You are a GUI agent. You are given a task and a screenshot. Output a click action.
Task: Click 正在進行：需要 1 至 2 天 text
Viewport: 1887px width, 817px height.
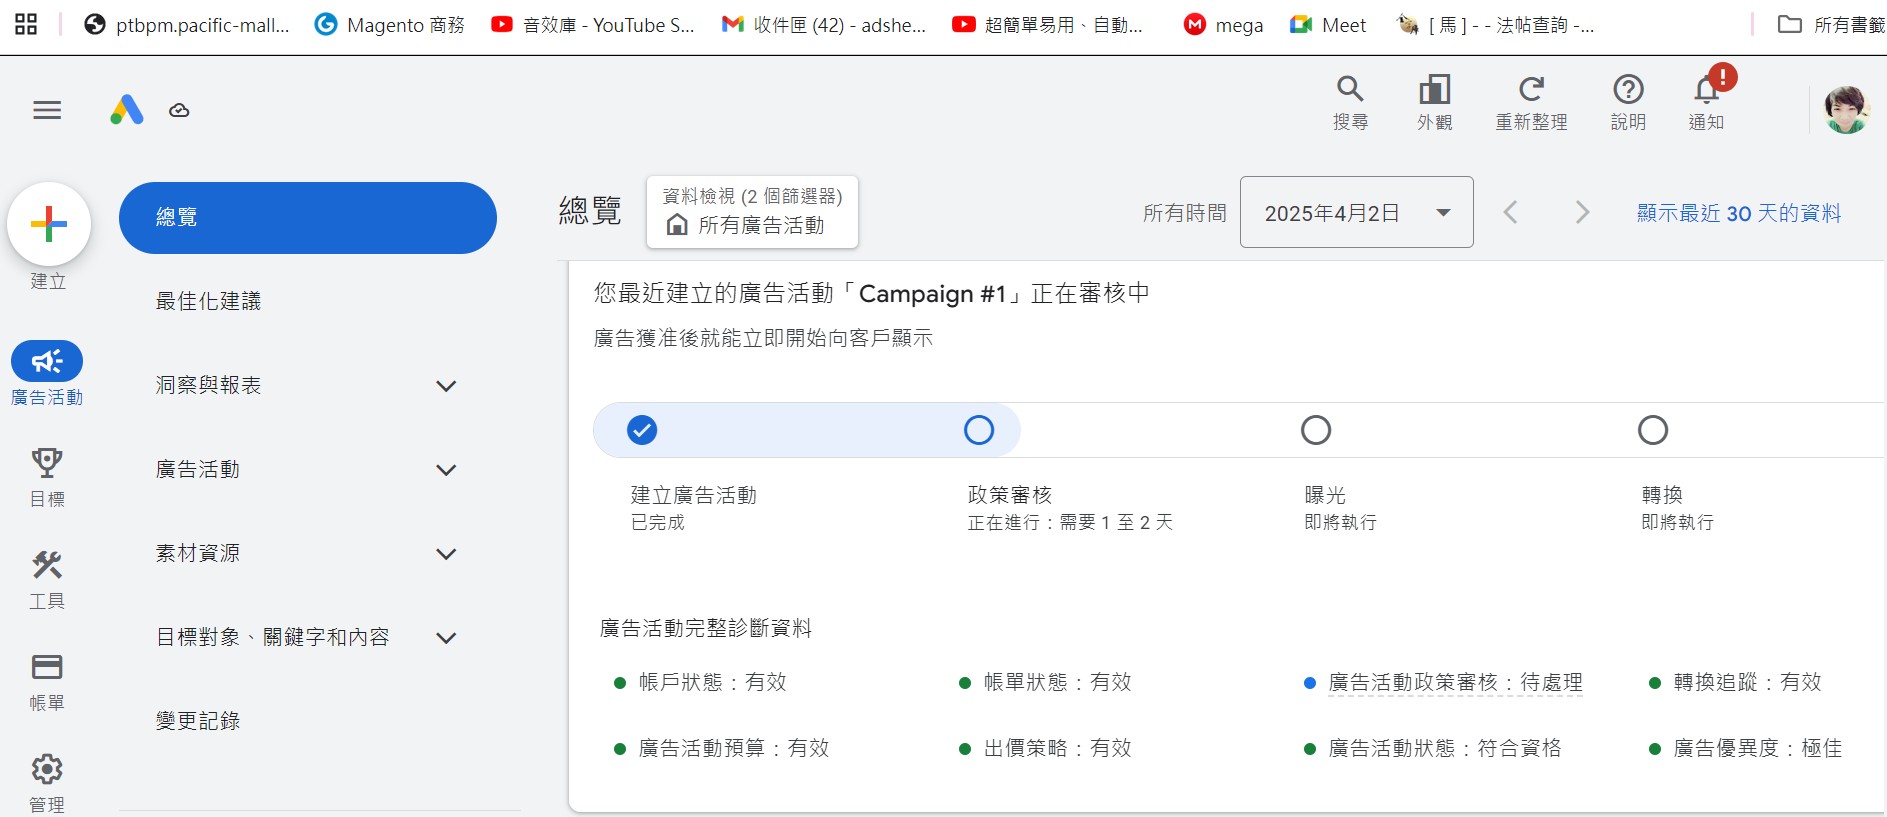1070,522
